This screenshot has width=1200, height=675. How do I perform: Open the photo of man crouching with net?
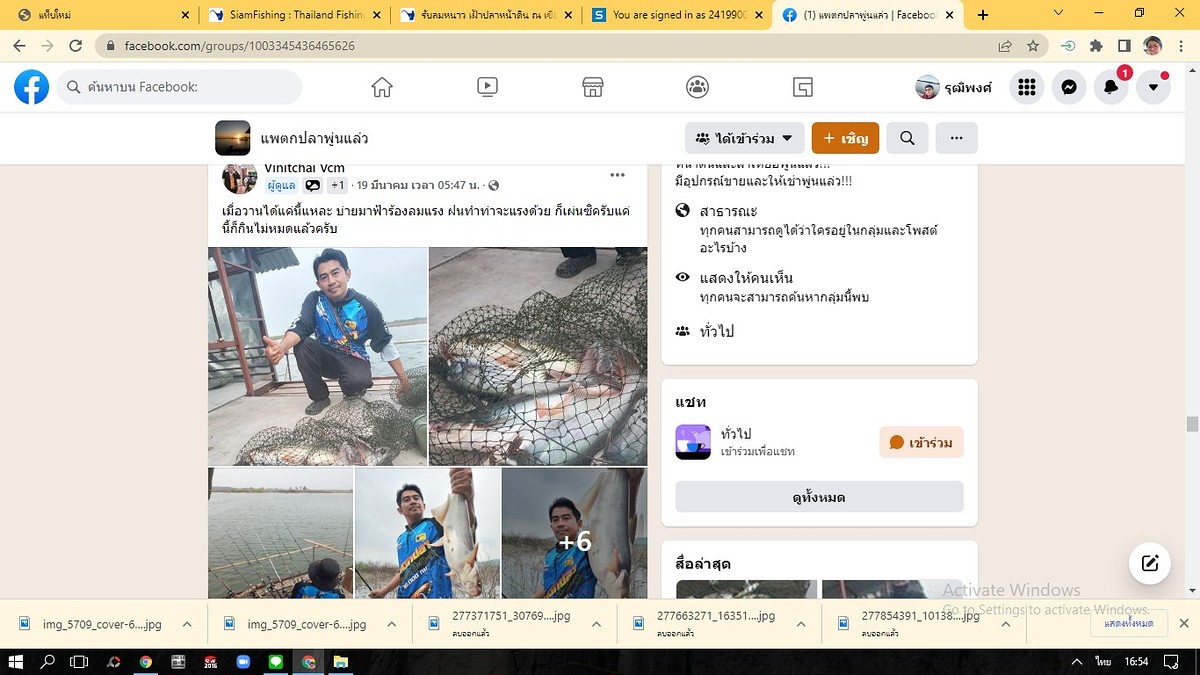317,356
